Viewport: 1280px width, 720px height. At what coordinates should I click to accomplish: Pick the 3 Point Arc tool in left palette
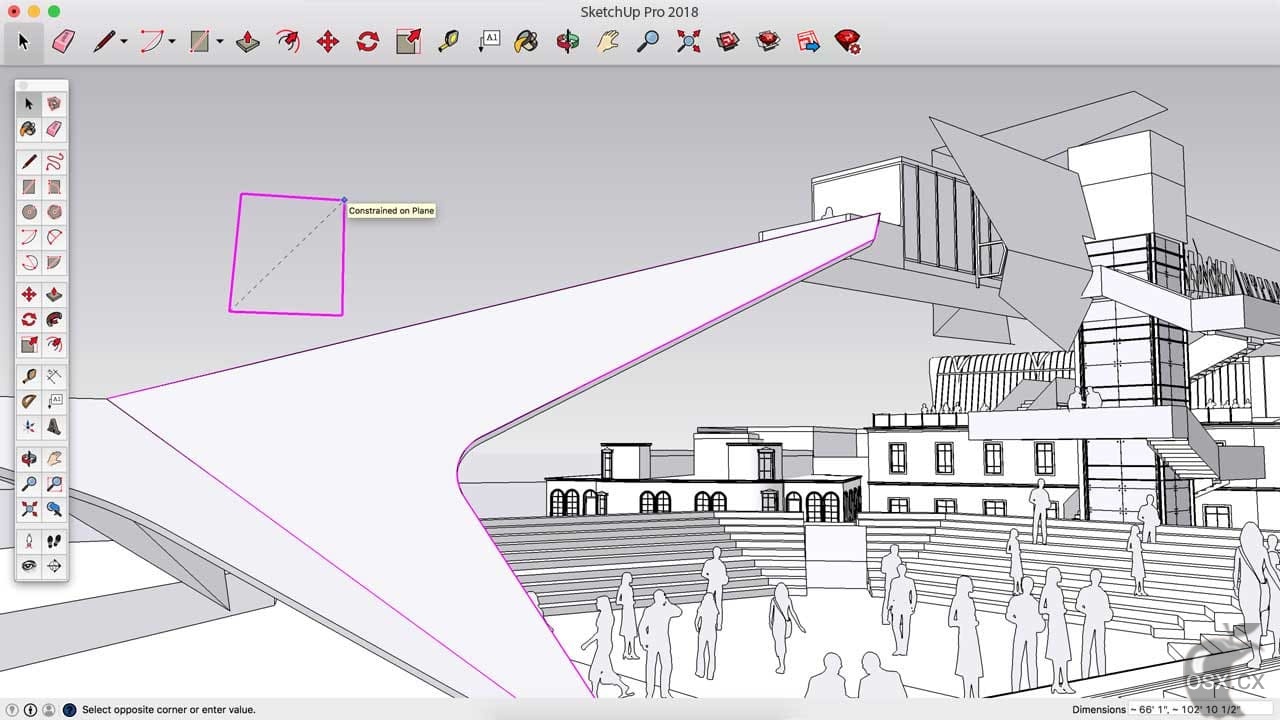[x=29, y=263]
